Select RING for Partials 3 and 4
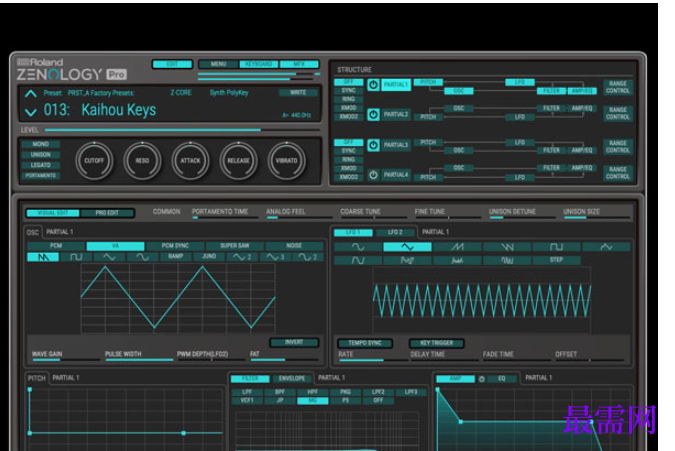Viewport: 675px width, 451px height. pyautogui.click(x=349, y=159)
